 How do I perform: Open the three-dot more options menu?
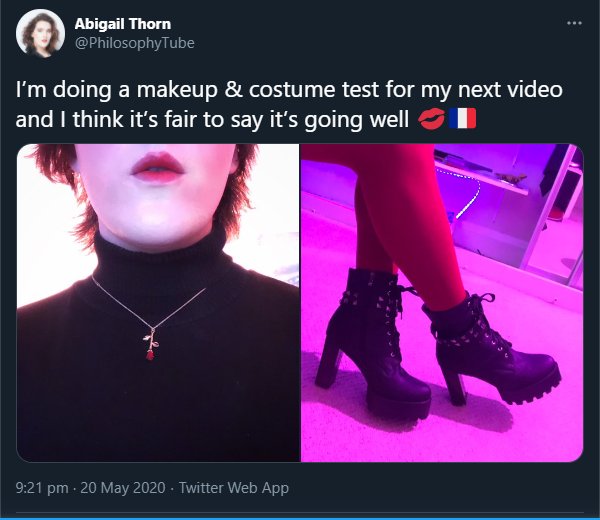click(574, 23)
